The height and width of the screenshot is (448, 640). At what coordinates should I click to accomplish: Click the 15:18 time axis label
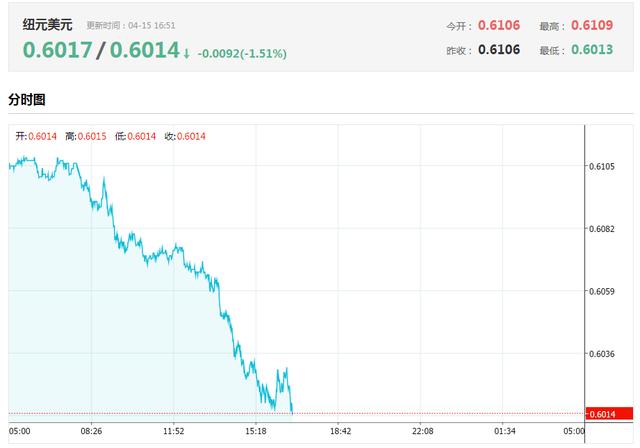click(256, 432)
